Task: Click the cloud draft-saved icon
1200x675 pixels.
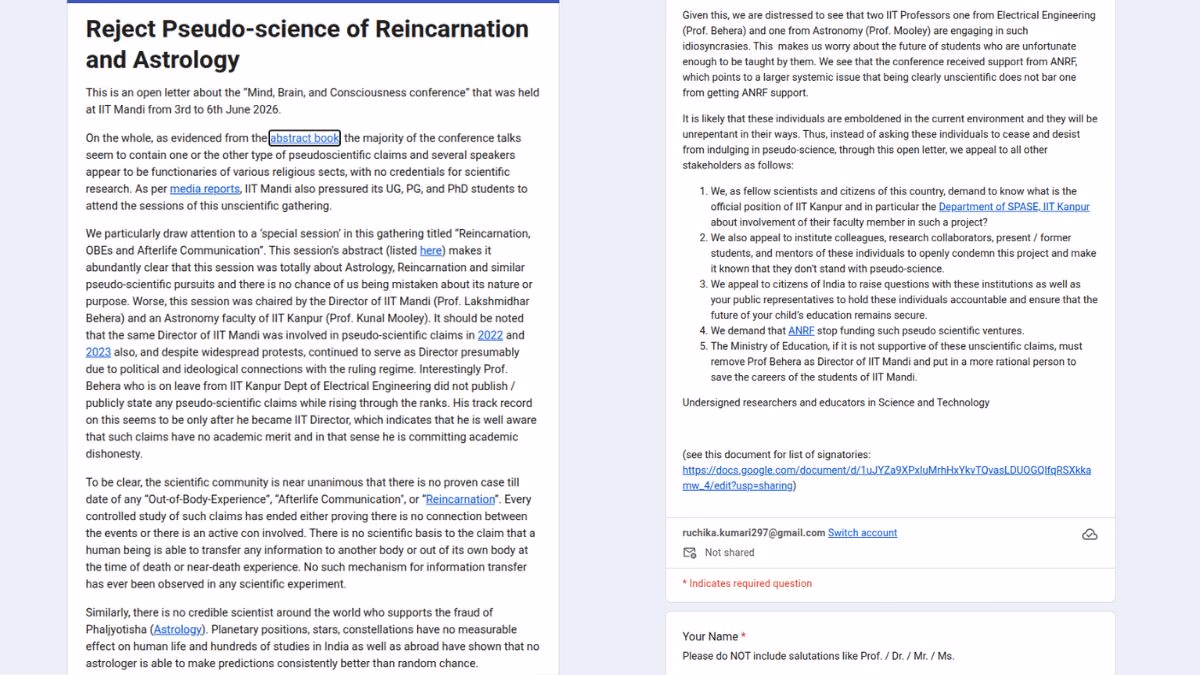Action: click(1090, 535)
